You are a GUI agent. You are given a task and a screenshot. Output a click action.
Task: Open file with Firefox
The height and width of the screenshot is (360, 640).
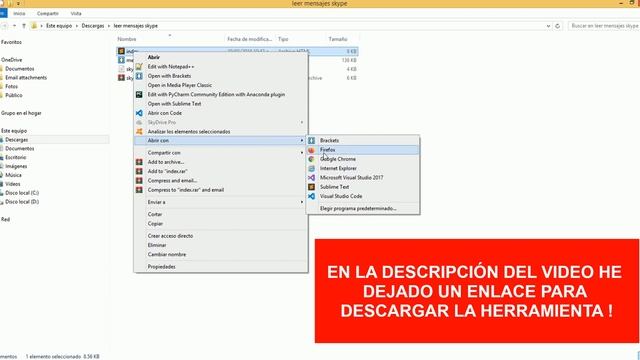[363, 150]
